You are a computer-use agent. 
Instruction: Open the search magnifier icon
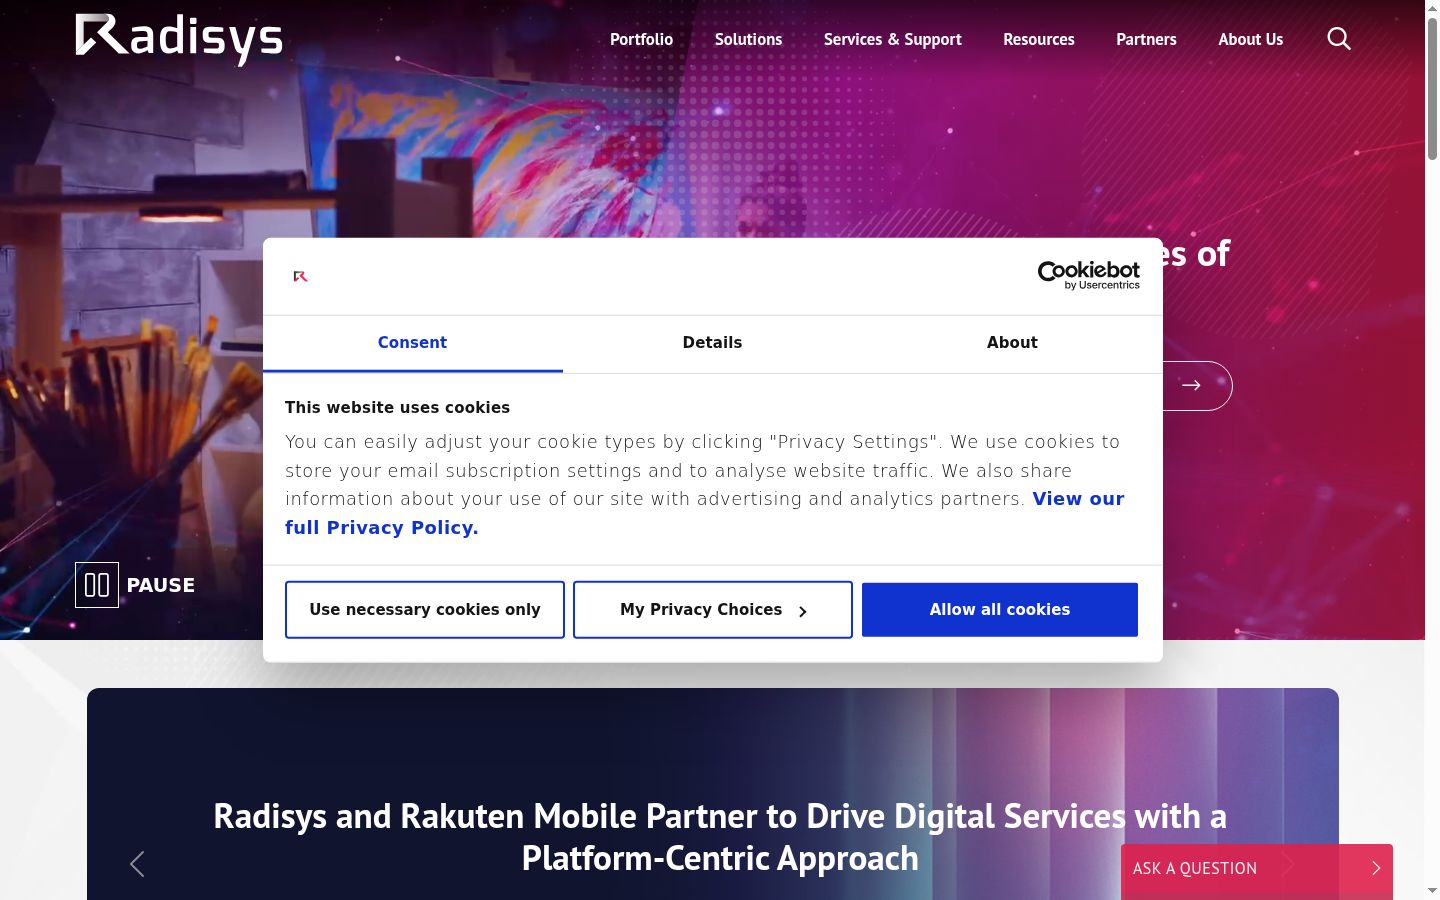tap(1339, 39)
